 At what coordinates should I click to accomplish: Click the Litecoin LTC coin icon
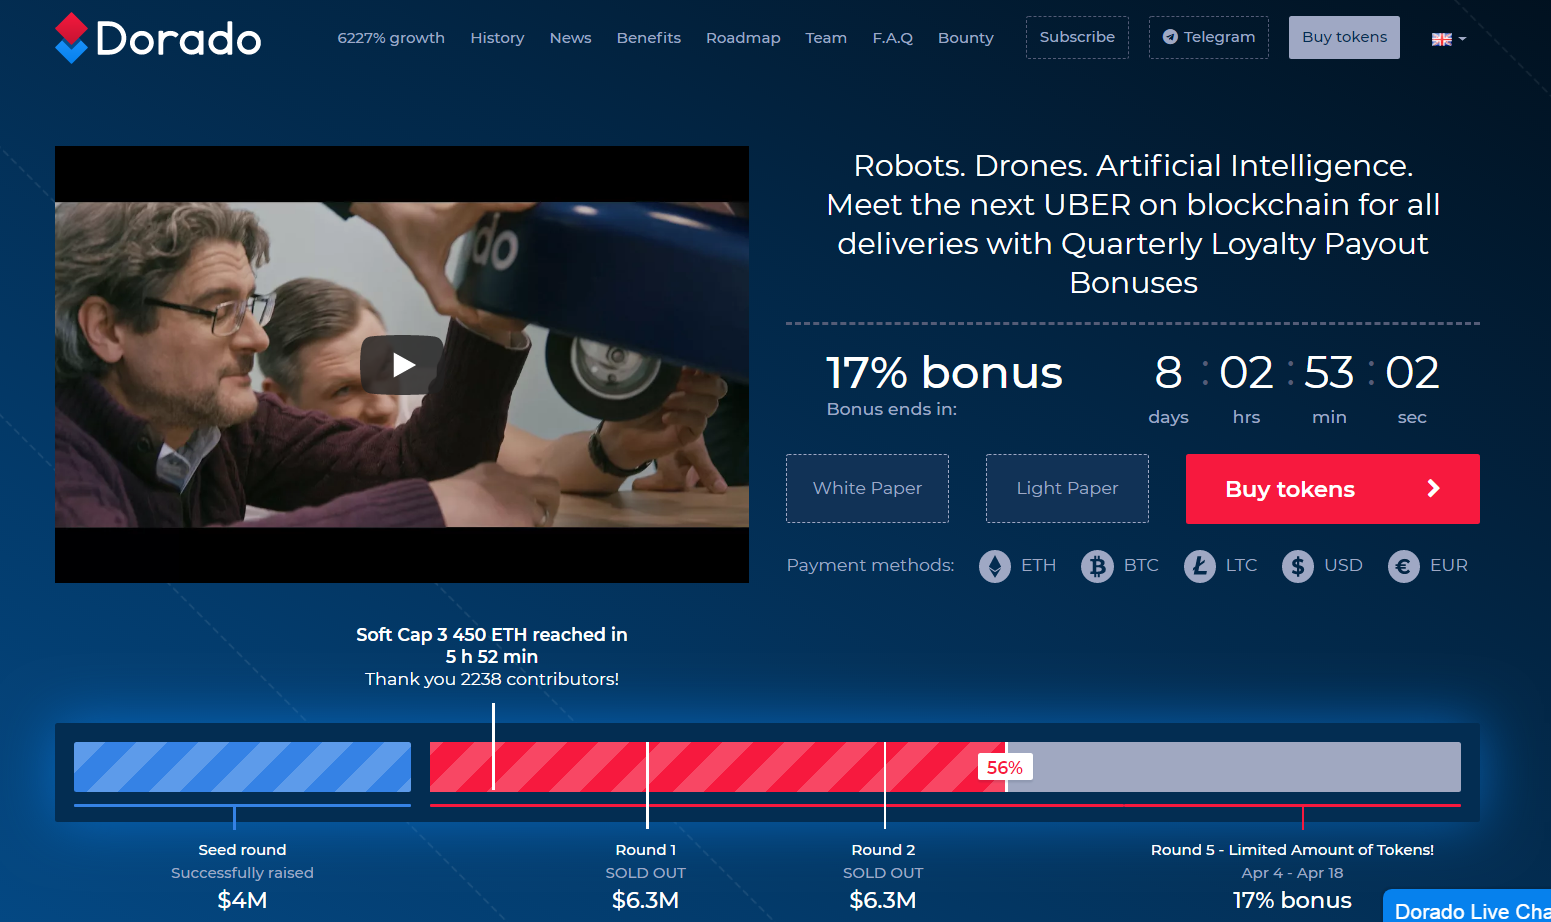(1199, 566)
